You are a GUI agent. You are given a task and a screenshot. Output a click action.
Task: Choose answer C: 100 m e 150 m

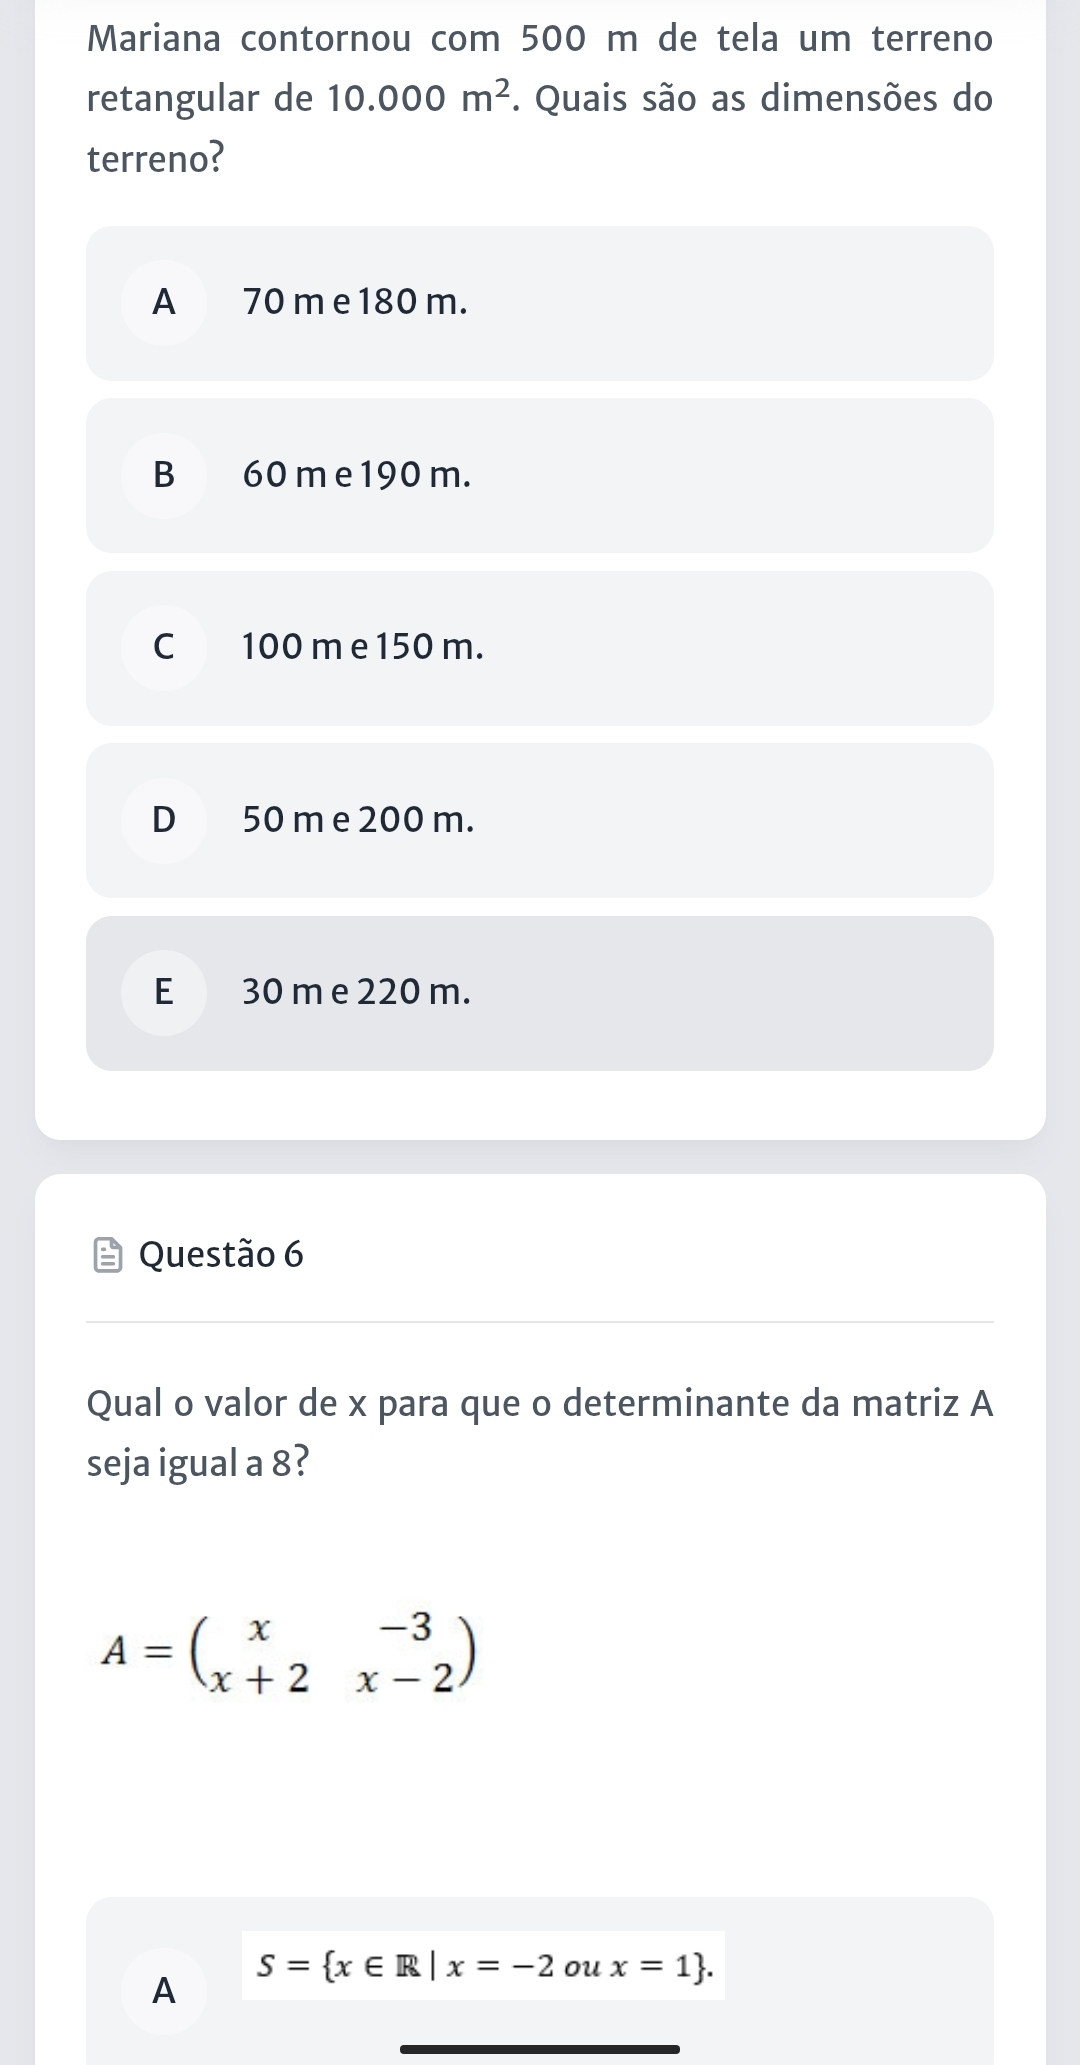(x=540, y=648)
